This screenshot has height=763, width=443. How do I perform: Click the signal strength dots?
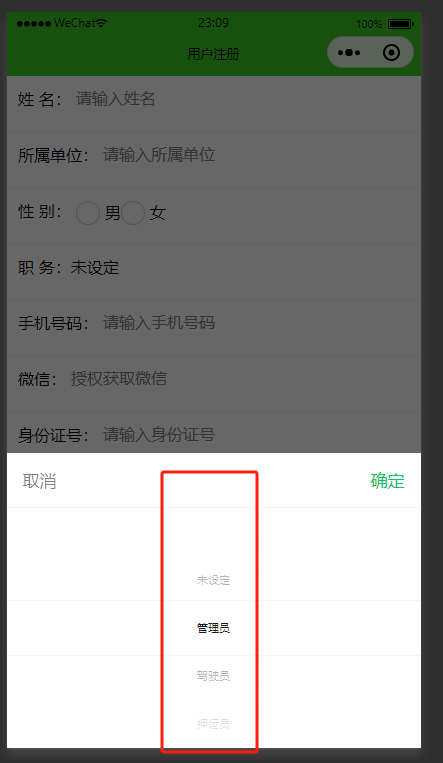[34, 23]
